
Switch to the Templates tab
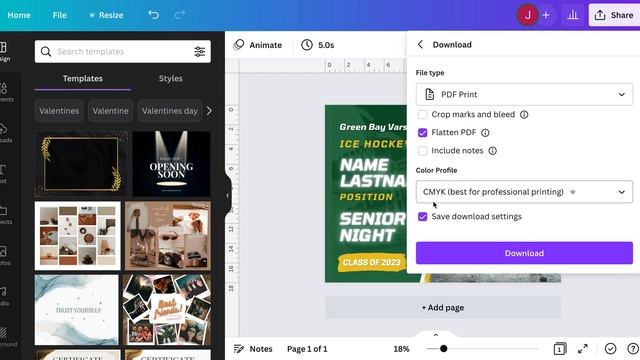tap(82, 78)
